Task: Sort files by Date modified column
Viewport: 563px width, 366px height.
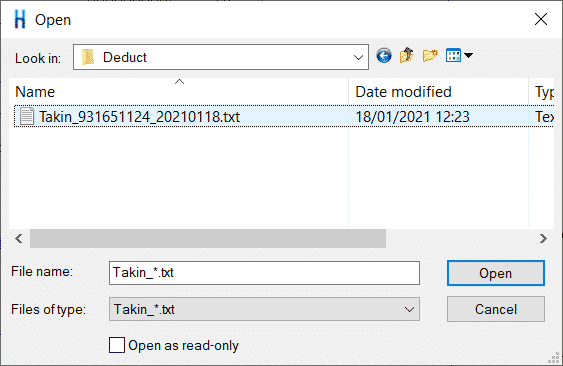Action: coord(438,92)
